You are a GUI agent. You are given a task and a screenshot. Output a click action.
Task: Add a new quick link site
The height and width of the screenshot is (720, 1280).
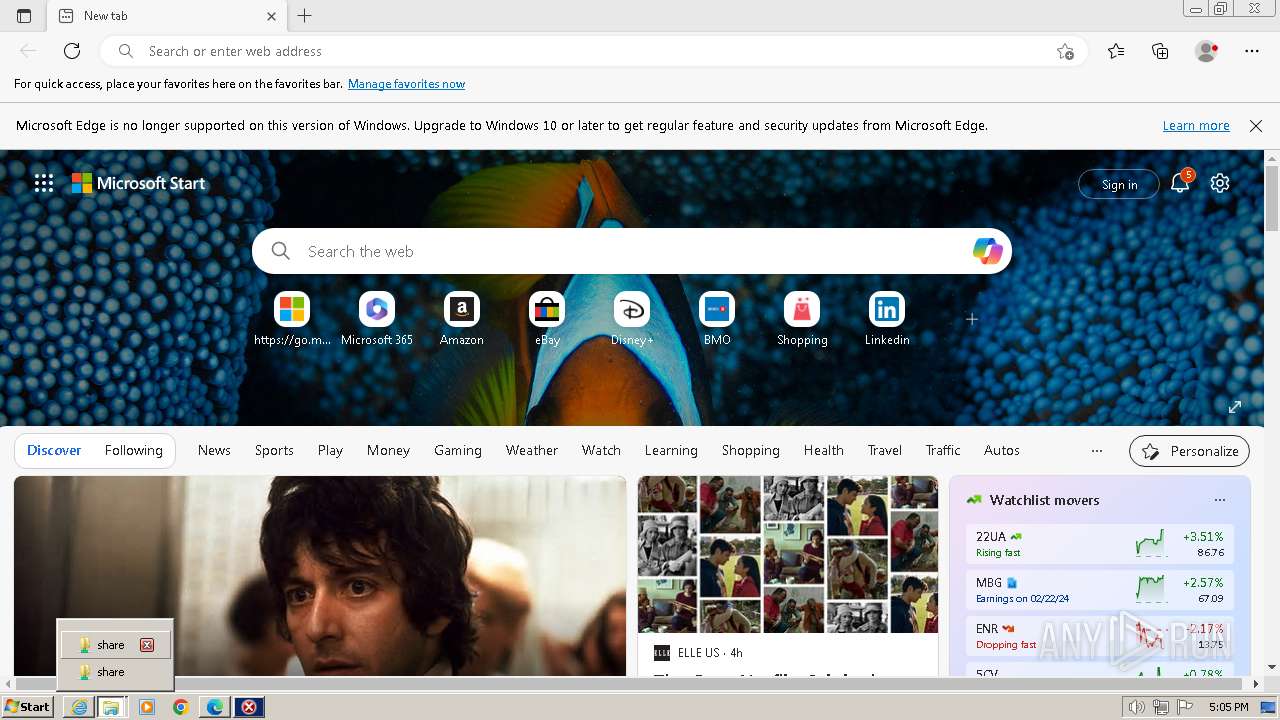click(x=971, y=319)
